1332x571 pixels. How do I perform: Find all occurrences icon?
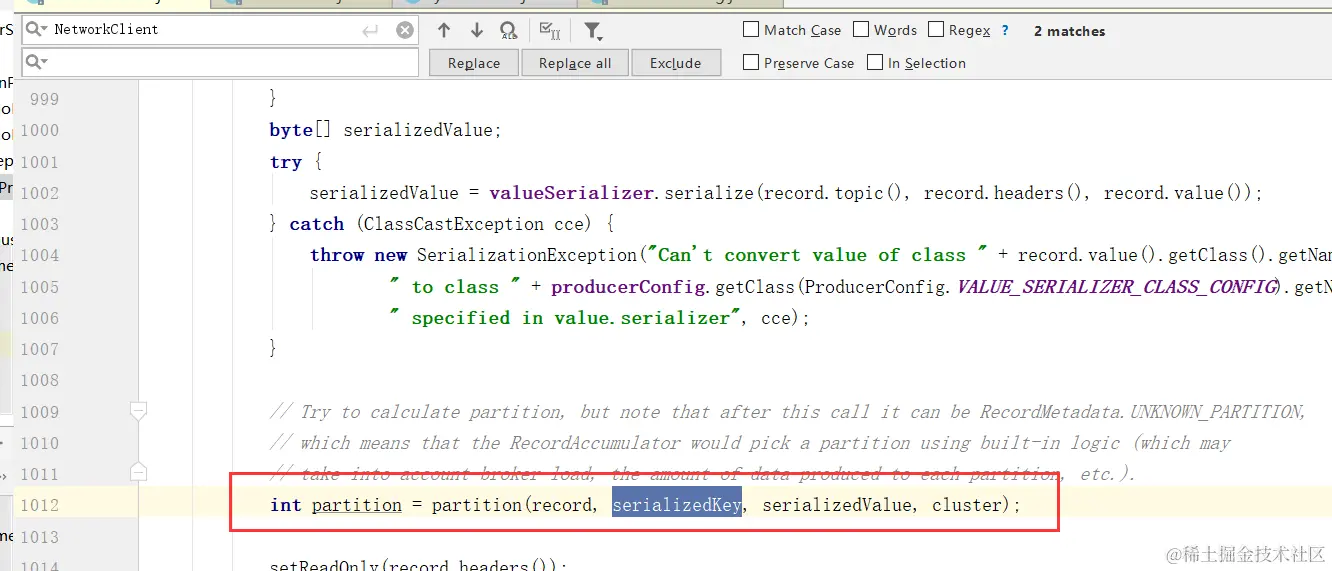coord(508,31)
